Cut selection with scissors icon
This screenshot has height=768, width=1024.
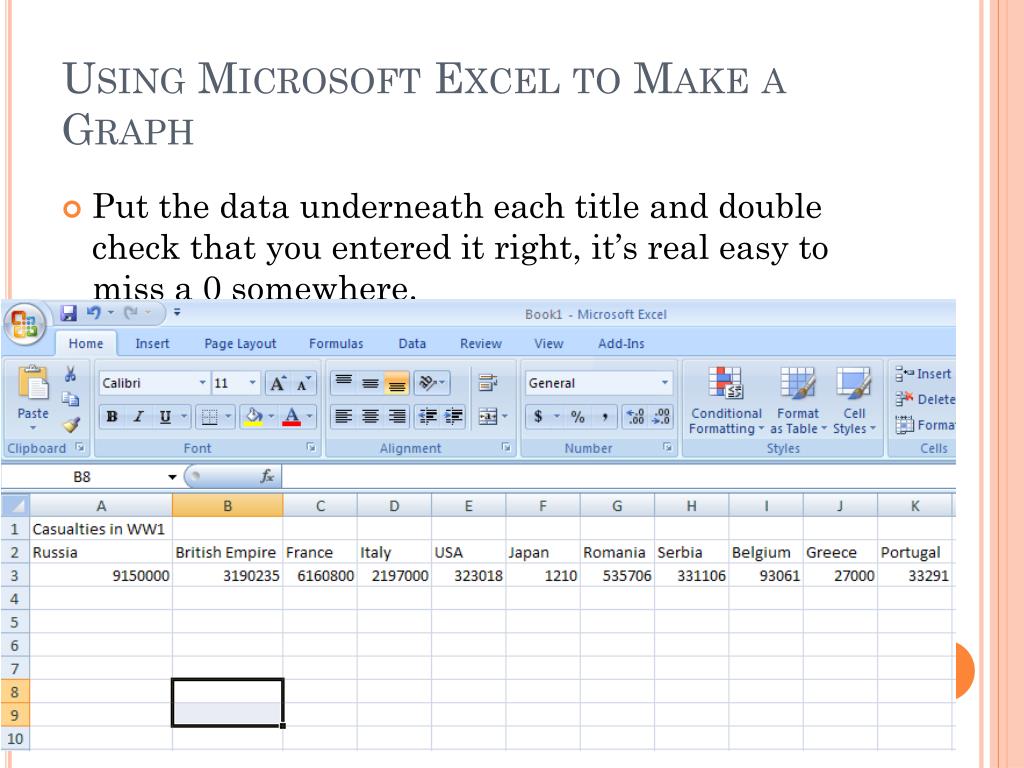click(71, 374)
